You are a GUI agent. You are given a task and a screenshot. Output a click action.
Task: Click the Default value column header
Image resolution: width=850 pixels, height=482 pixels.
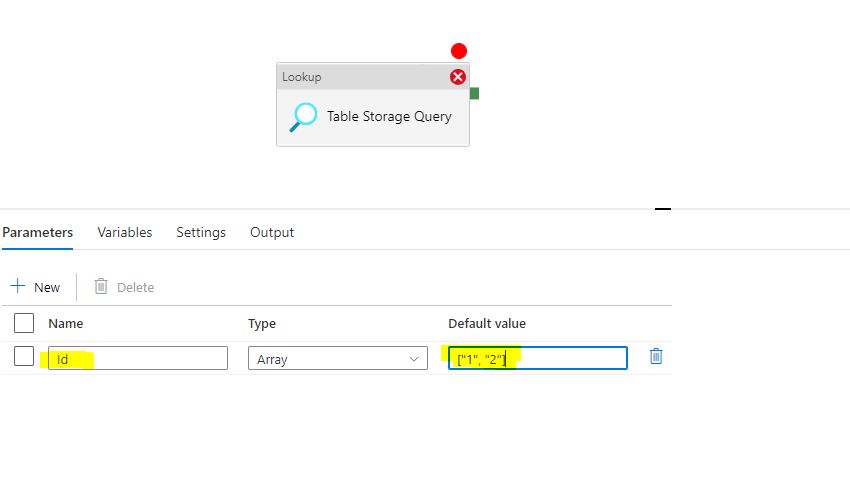487,324
